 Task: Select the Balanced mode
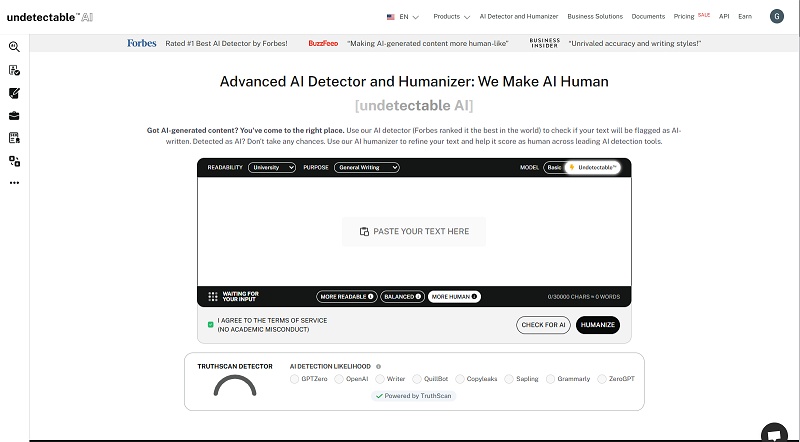coord(403,297)
